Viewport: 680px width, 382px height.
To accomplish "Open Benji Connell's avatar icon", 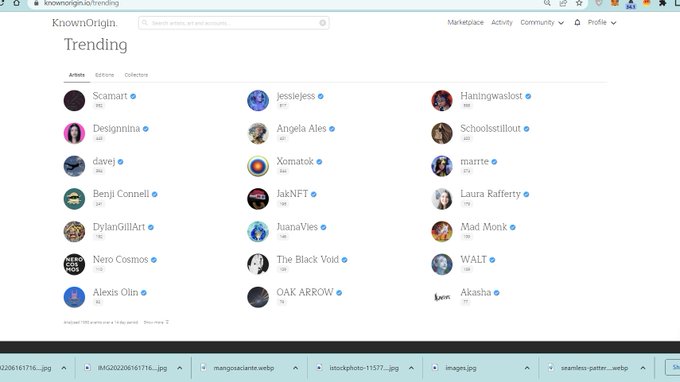I will [74, 199].
